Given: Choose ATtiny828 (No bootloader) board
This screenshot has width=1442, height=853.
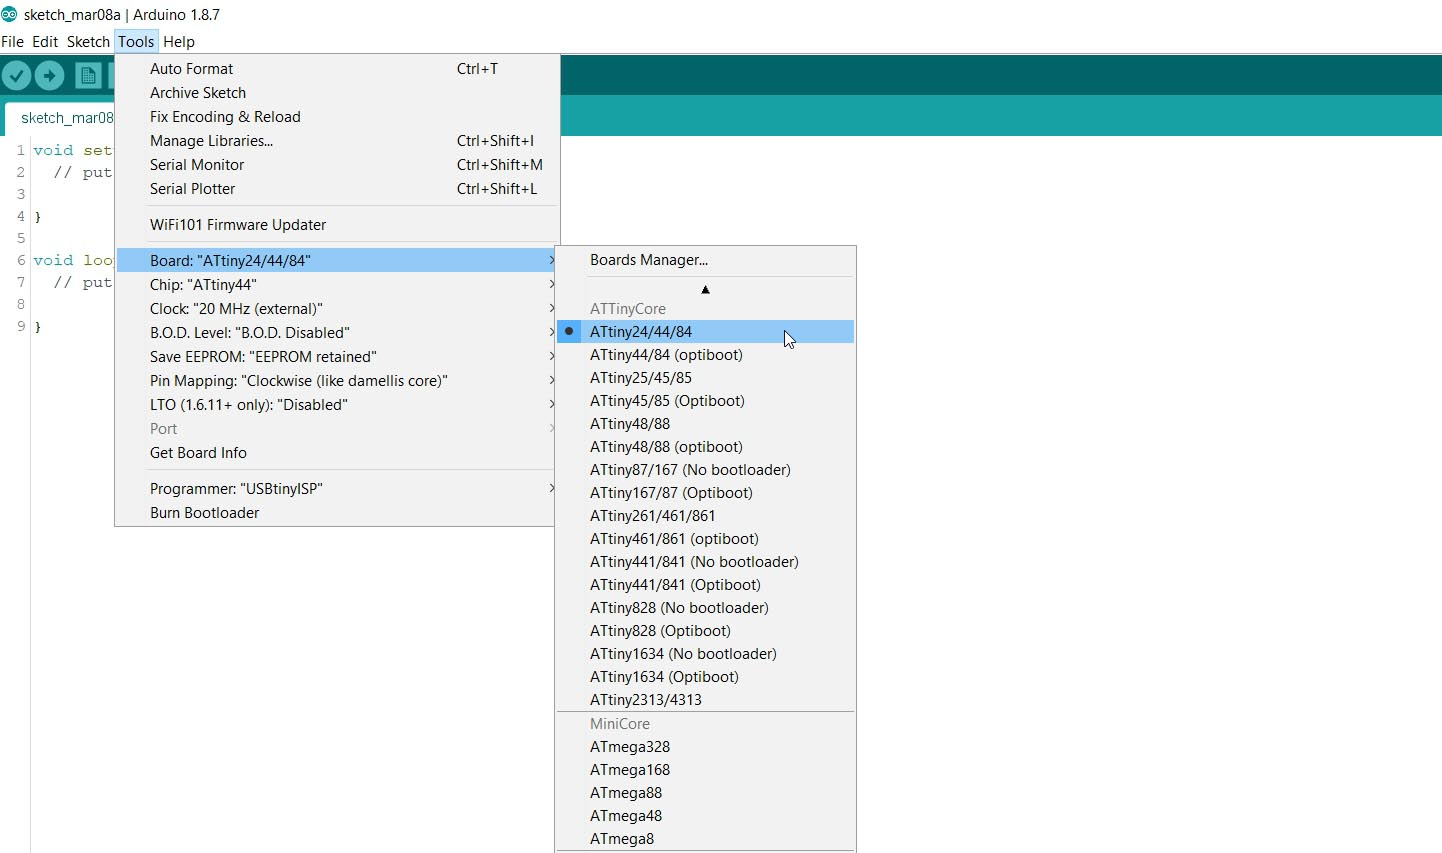Looking at the screenshot, I should coord(705,607).
